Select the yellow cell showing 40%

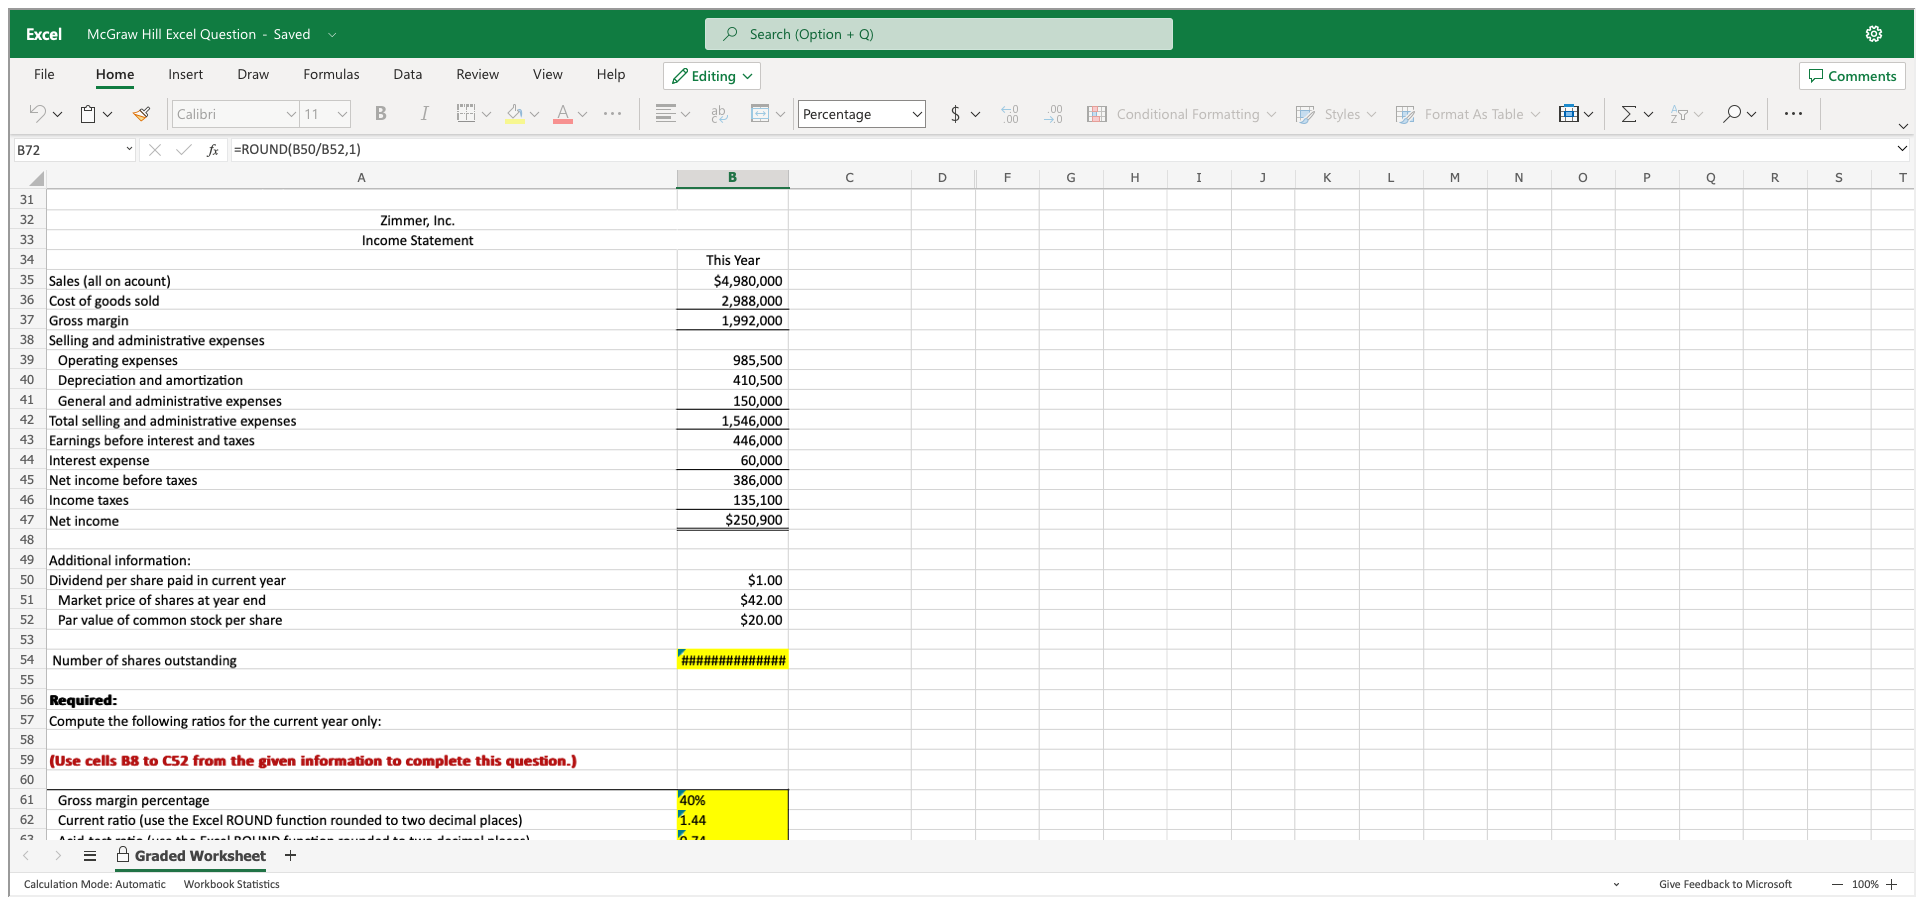pyautogui.click(x=733, y=800)
